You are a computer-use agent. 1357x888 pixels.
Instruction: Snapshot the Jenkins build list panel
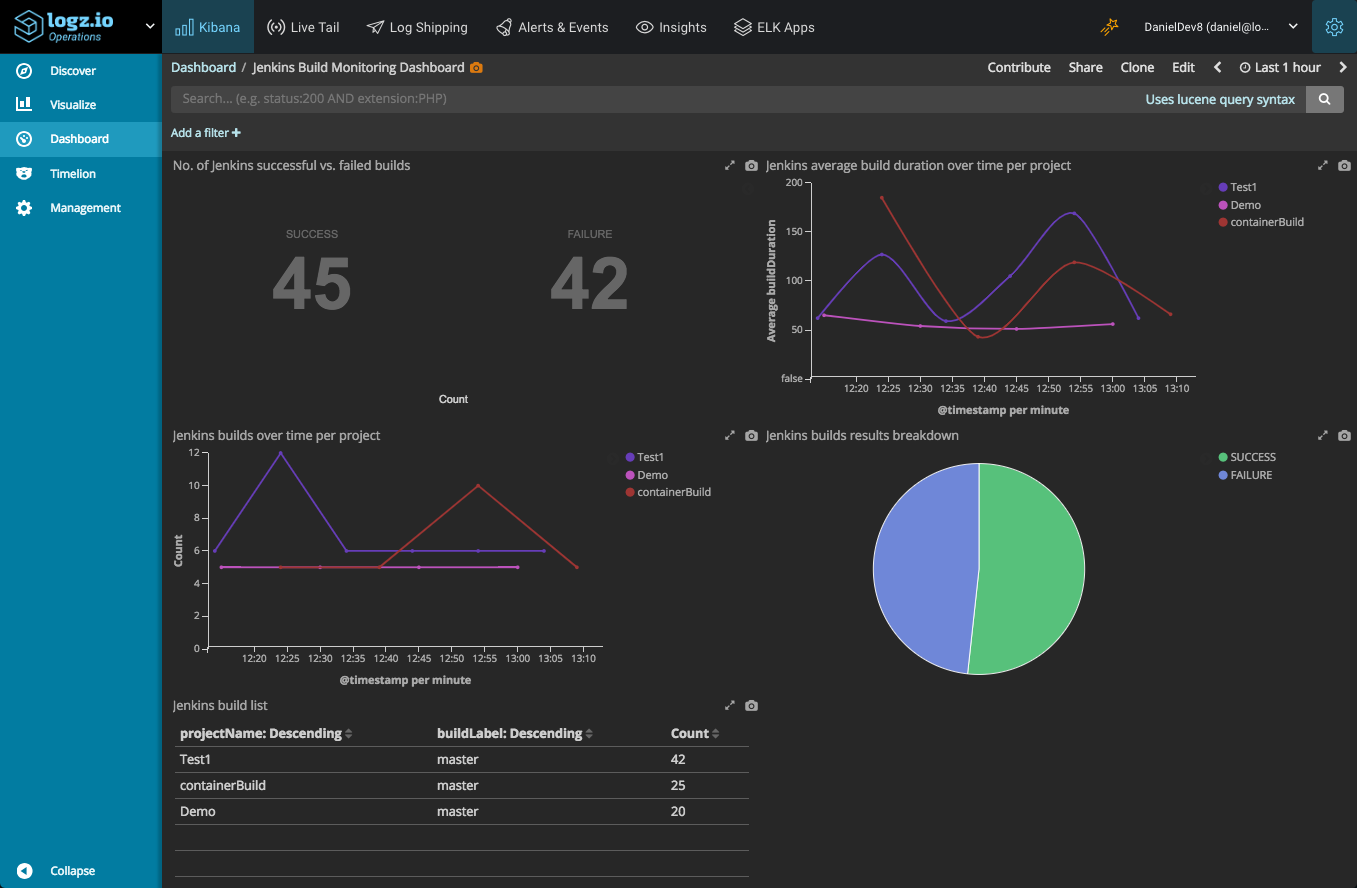[752, 705]
